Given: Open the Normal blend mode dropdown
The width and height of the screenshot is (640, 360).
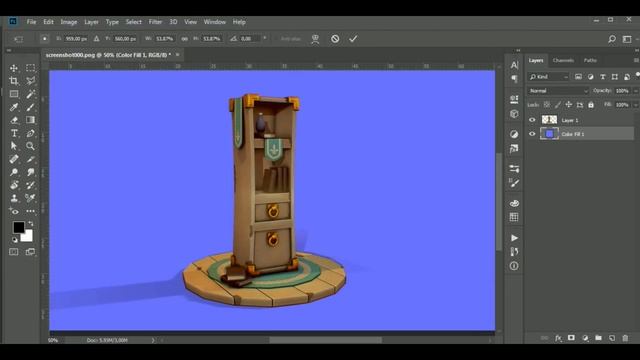Looking at the screenshot, I should click(x=558, y=91).
